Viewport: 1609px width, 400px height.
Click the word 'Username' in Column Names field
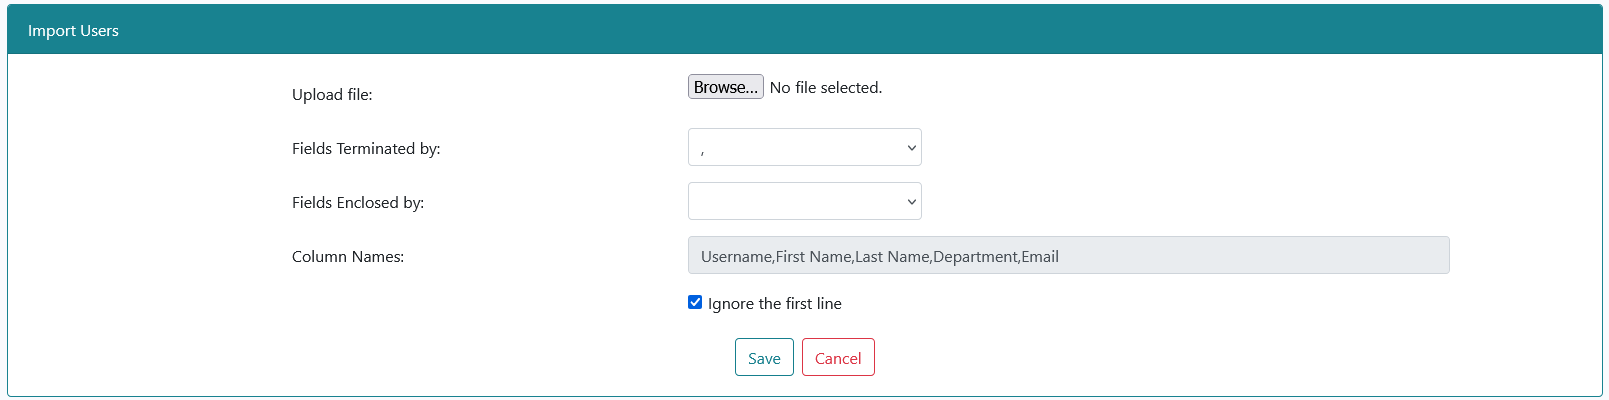(x=736, y=256)
